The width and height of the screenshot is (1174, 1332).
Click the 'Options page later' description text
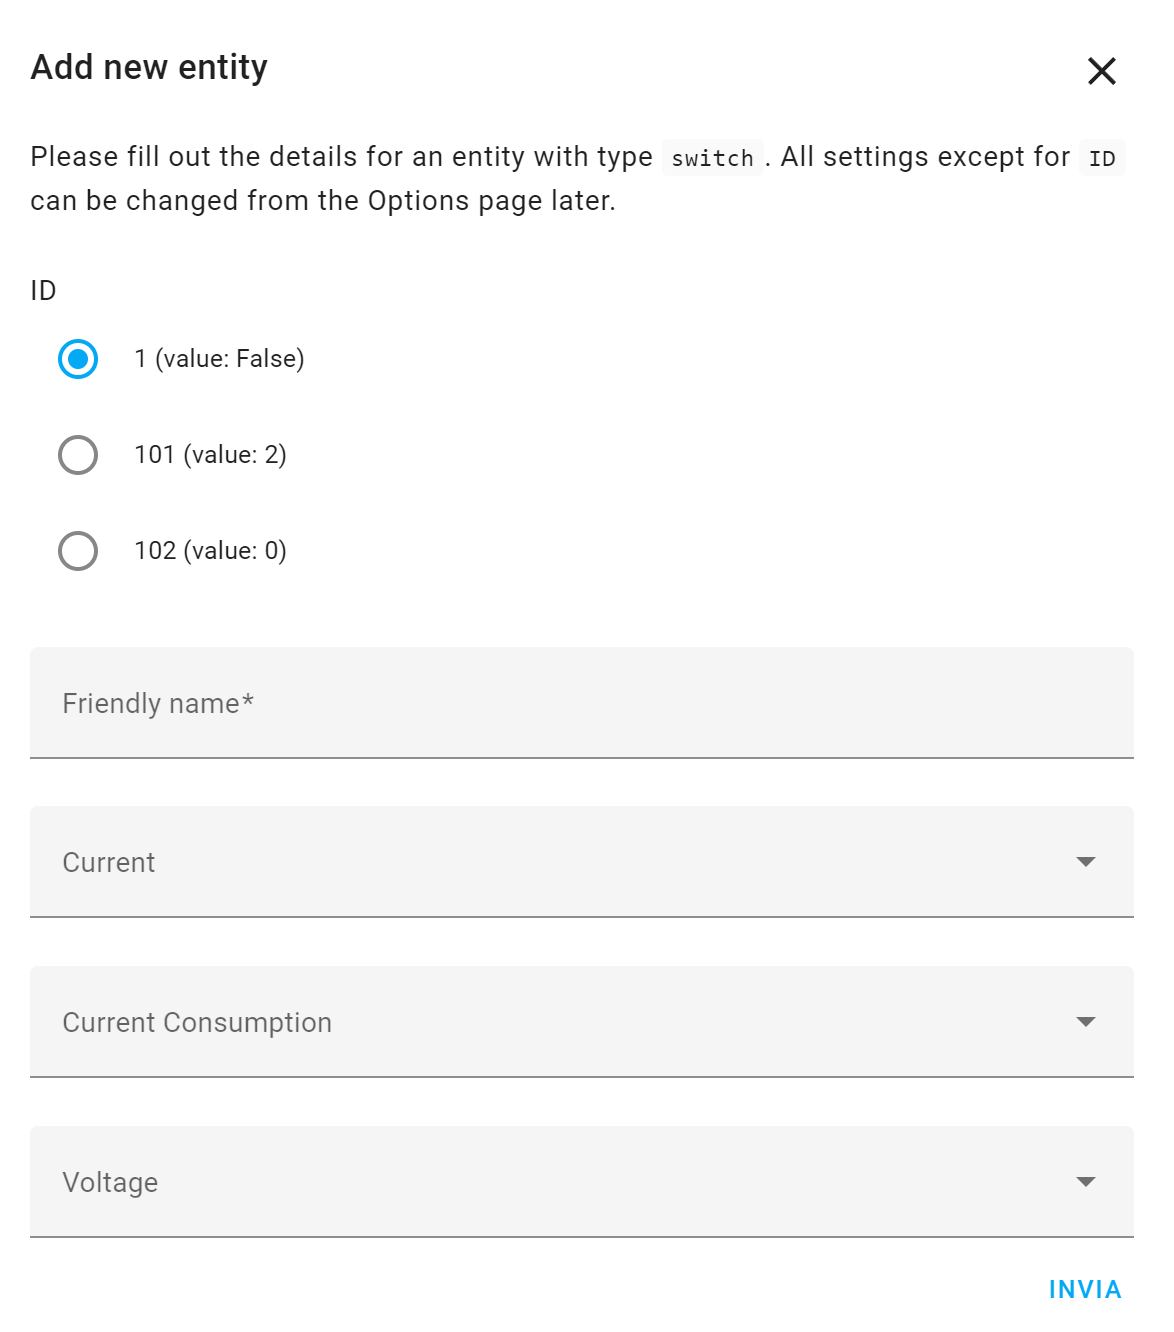(x=492, y=201)
